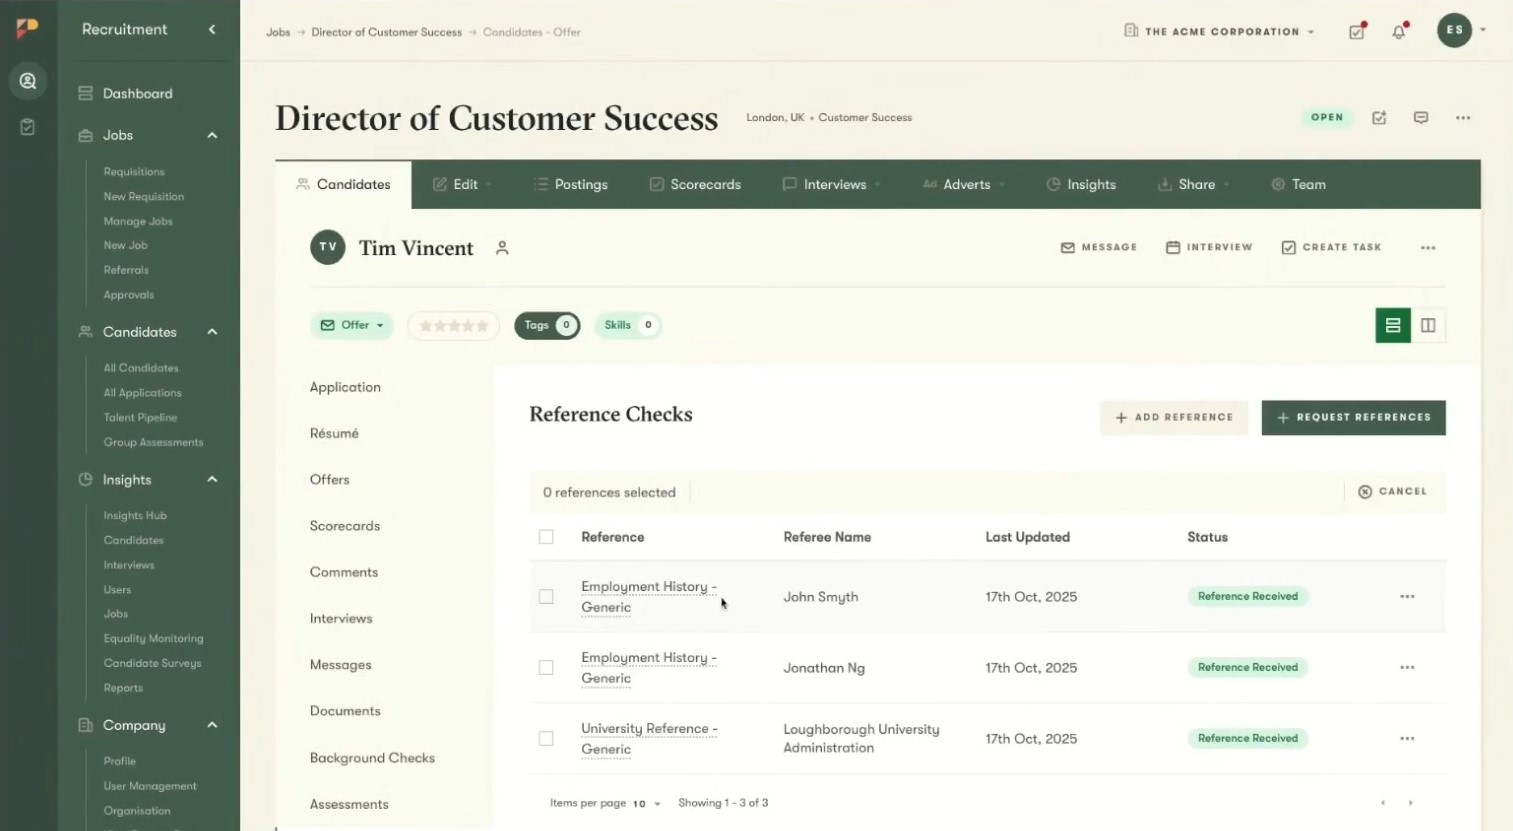1513x831 pixels.
Task: Open the Scorecards tab
Action: 695,185
